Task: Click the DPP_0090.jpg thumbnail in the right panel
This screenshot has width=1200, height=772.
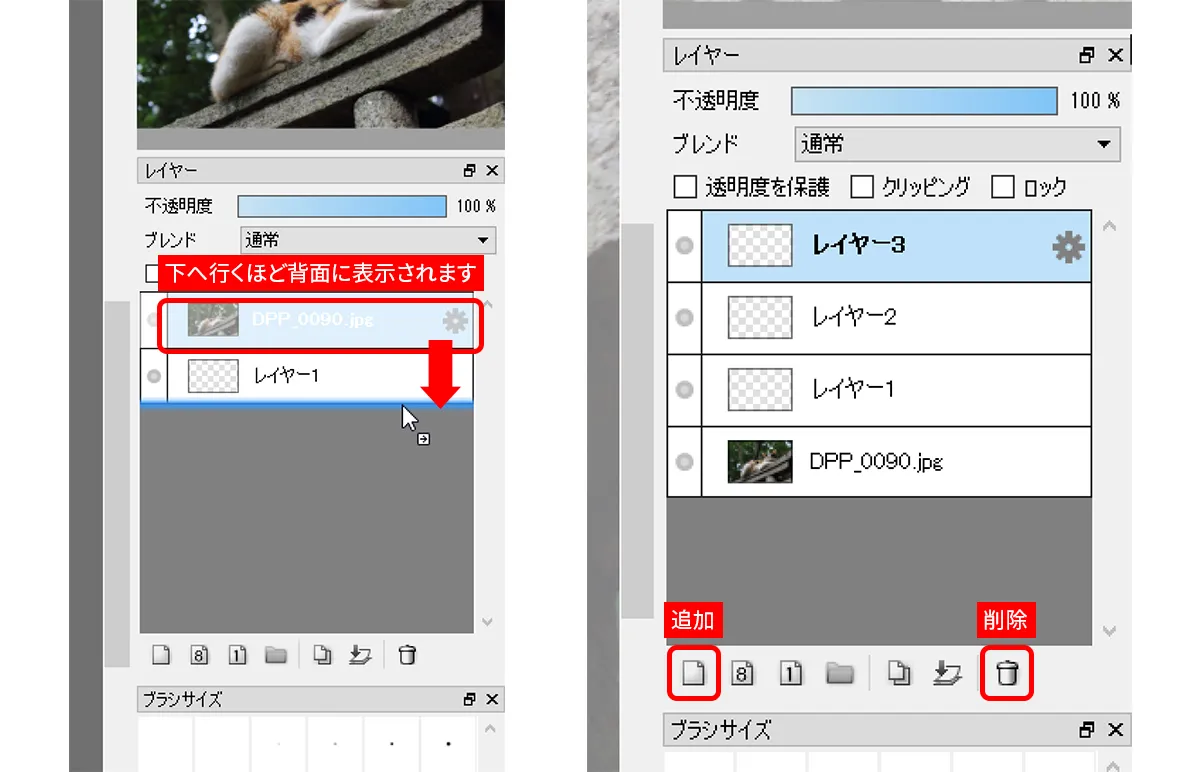Action: [x=760, y=461]
